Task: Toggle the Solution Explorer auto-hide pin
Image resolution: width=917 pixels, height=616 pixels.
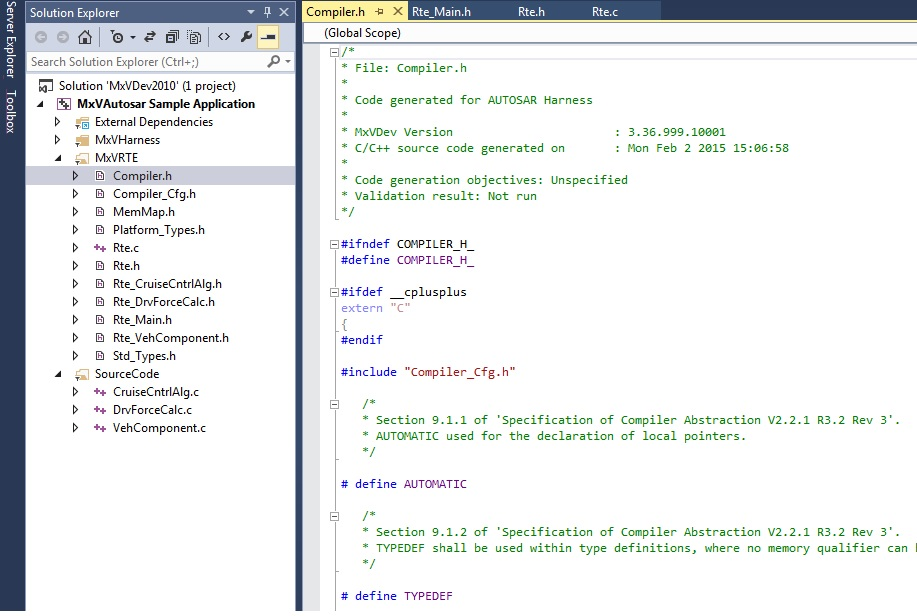Action: click(x=267, y=12)
